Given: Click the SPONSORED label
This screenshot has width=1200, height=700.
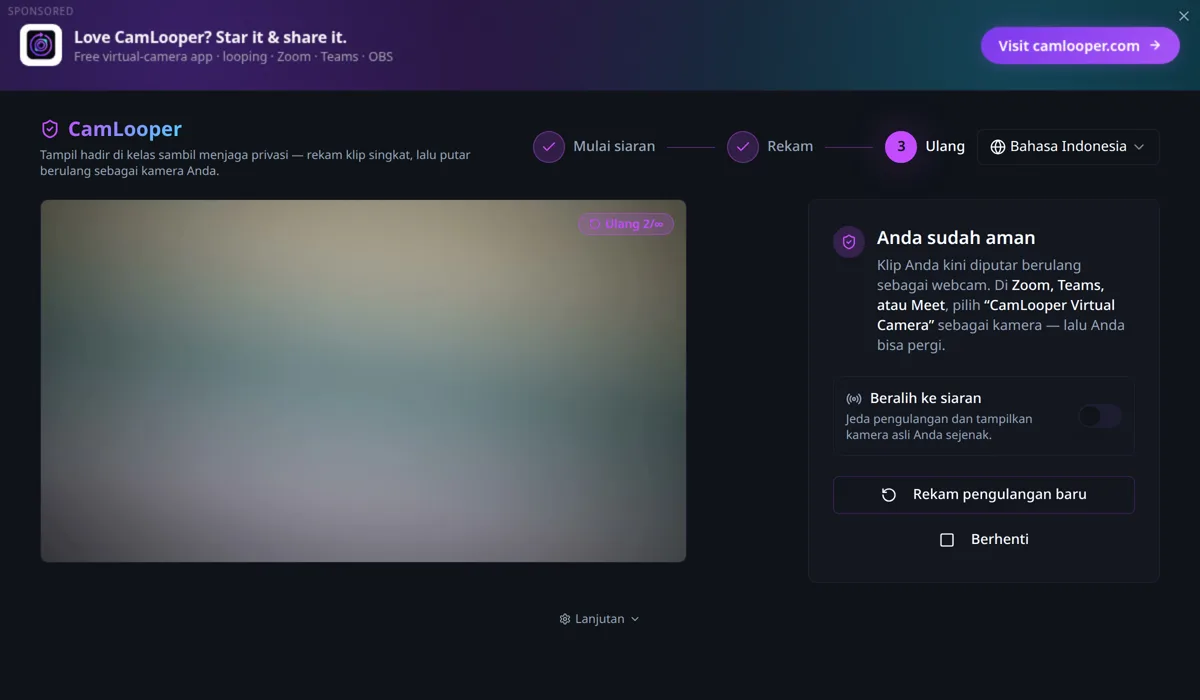Looking at the screenshot, I should tap(41, 11).
